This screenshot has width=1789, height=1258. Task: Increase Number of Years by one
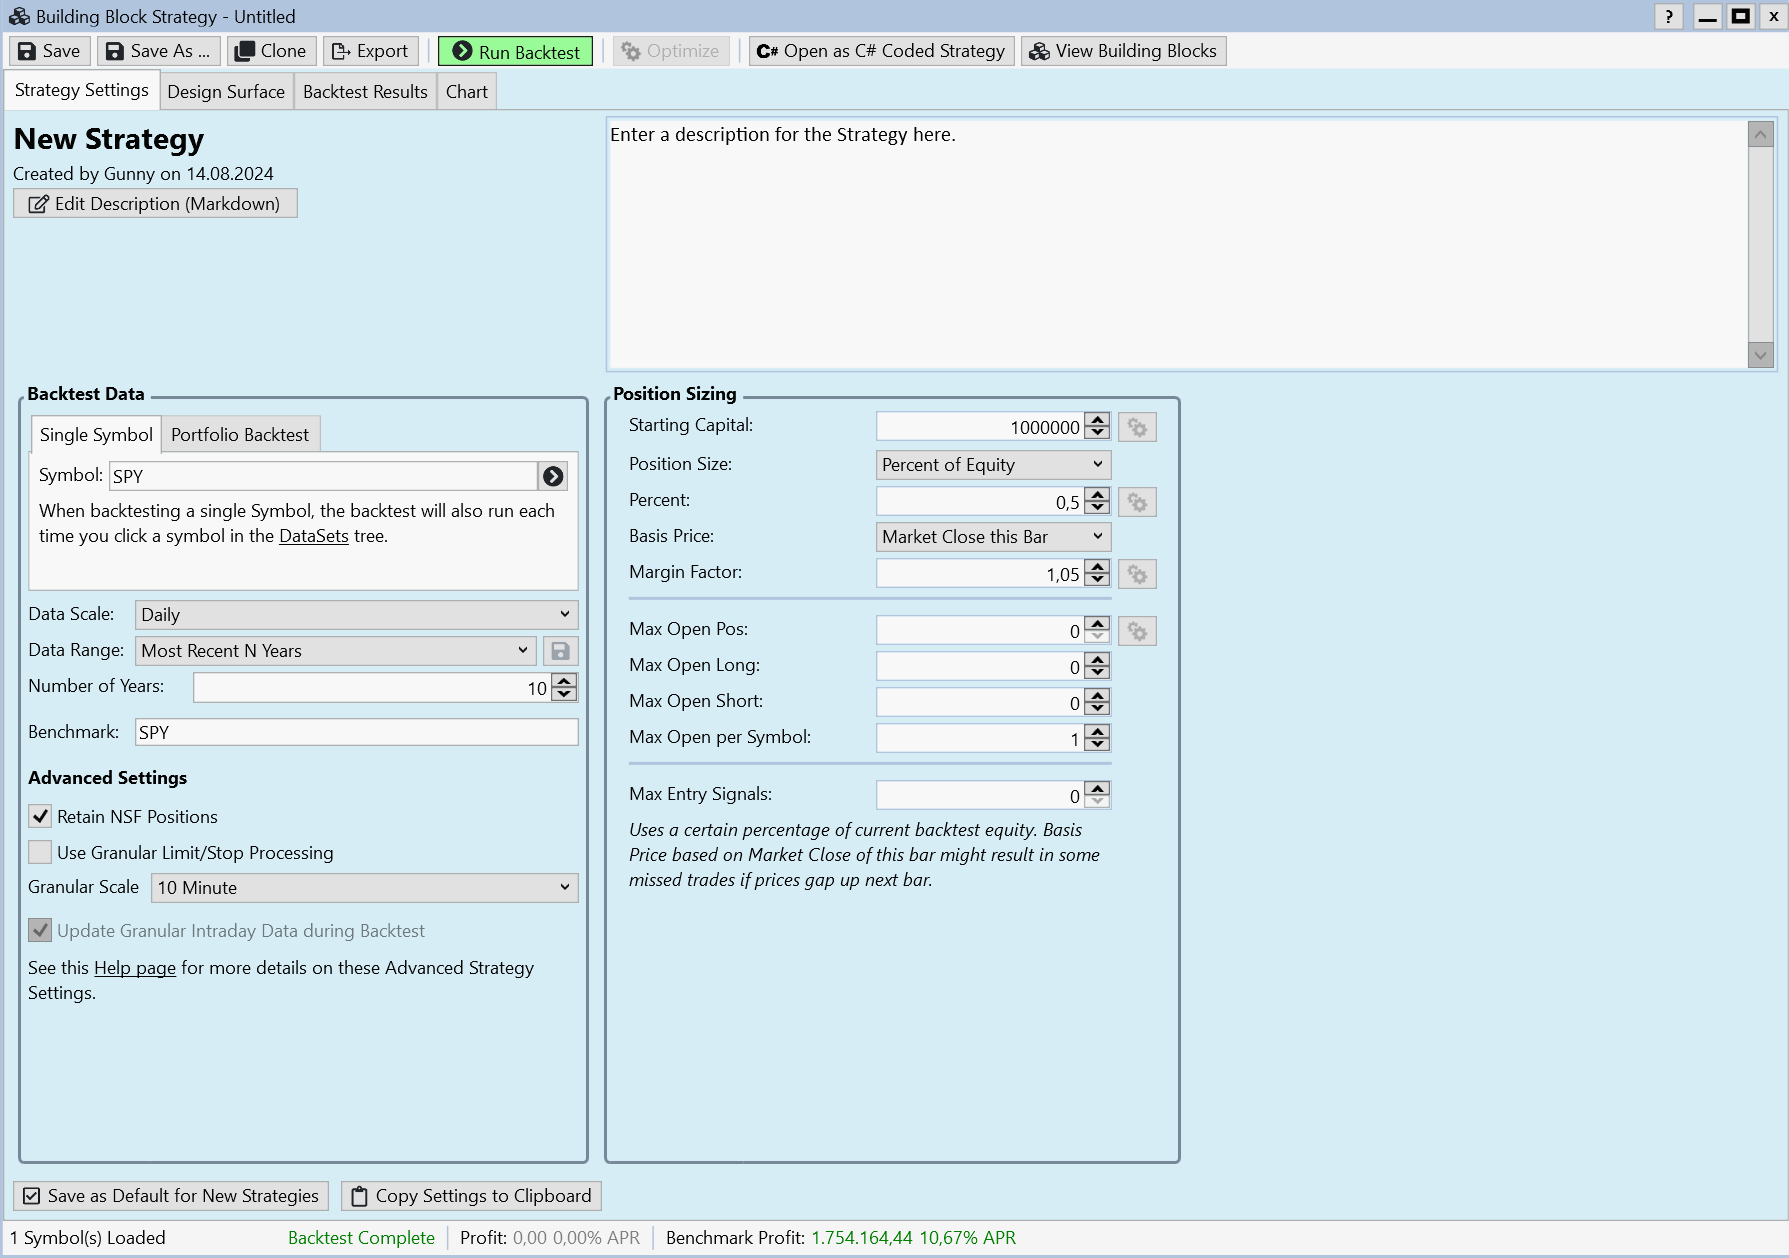[565, 681]
